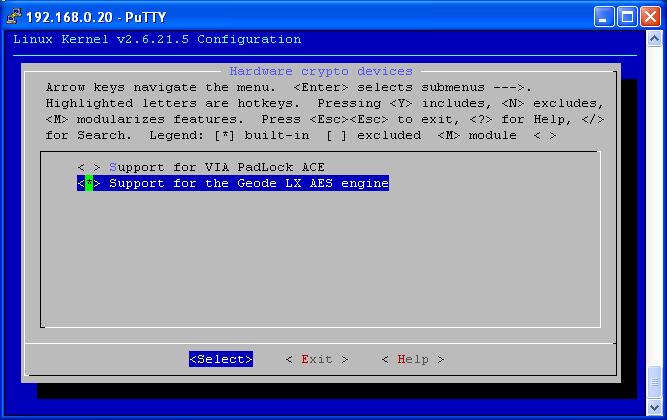The height and width of the screenshot is (420, 667).
Task: Select 'Support for the Geode LX AES engine'
Action: click(233, 183)
